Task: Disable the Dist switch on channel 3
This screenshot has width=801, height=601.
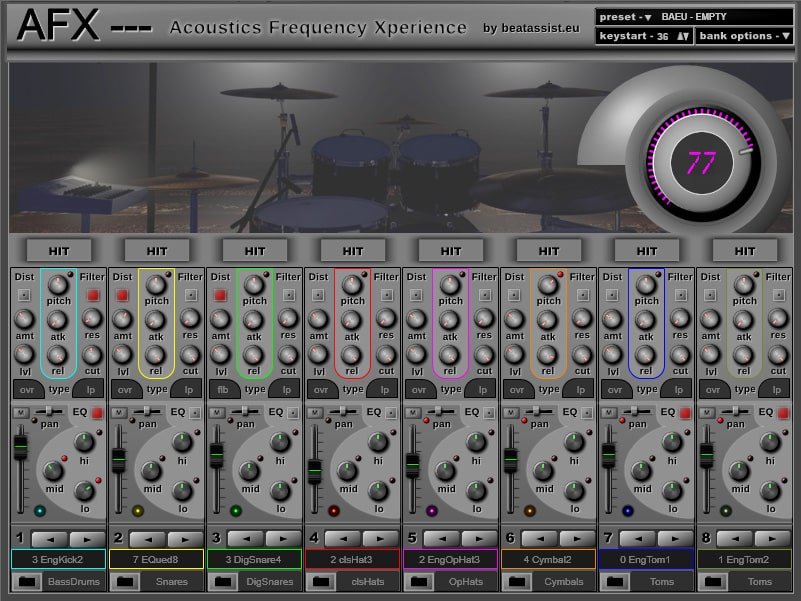Action: (220, 295)
